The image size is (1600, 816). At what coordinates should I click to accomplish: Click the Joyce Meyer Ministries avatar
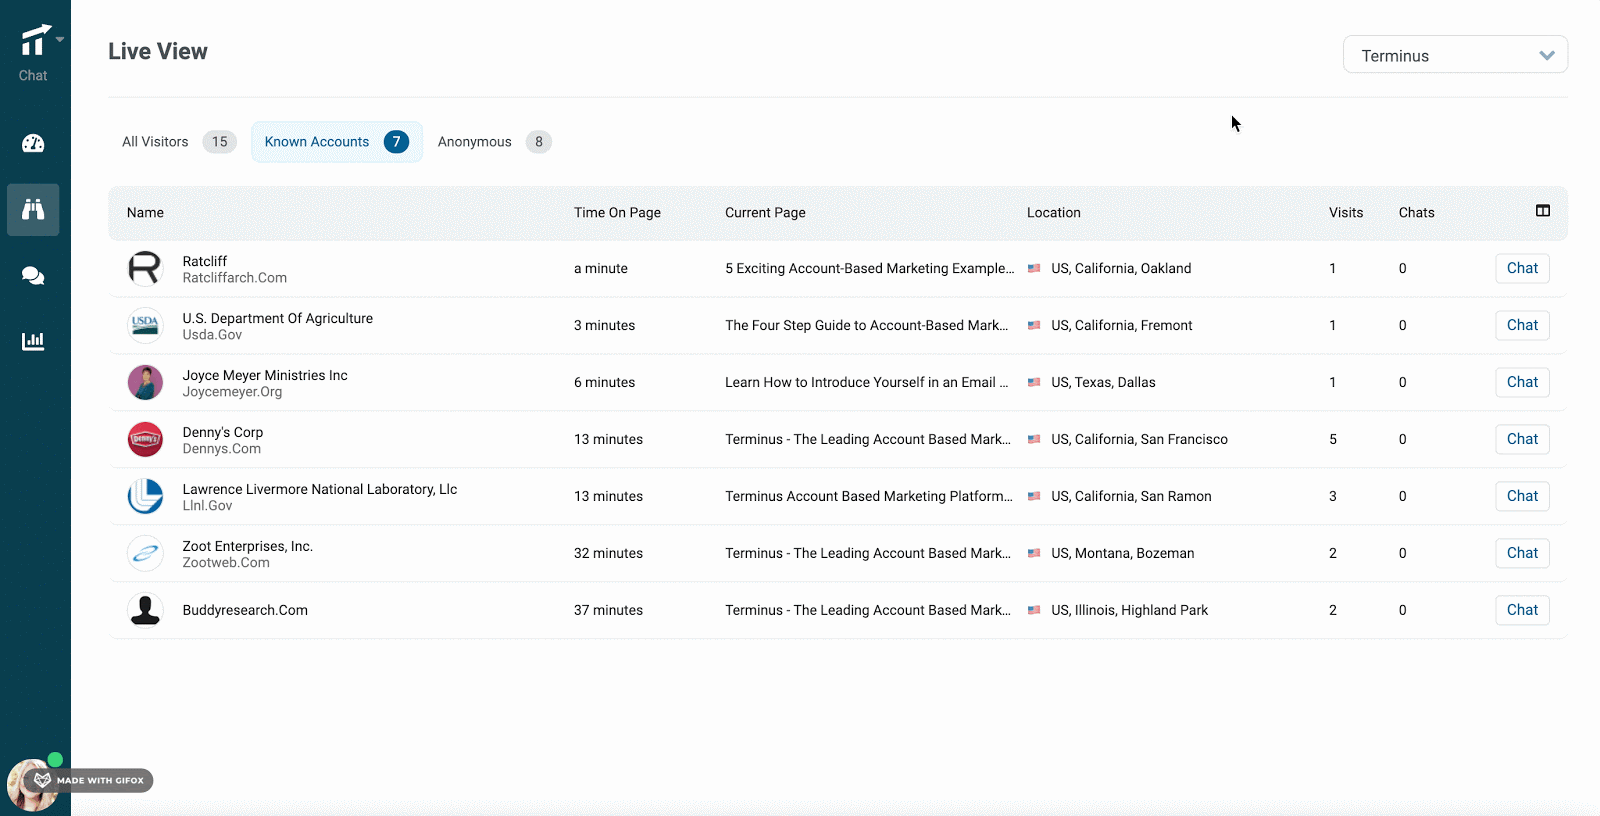tap(145, 382)
